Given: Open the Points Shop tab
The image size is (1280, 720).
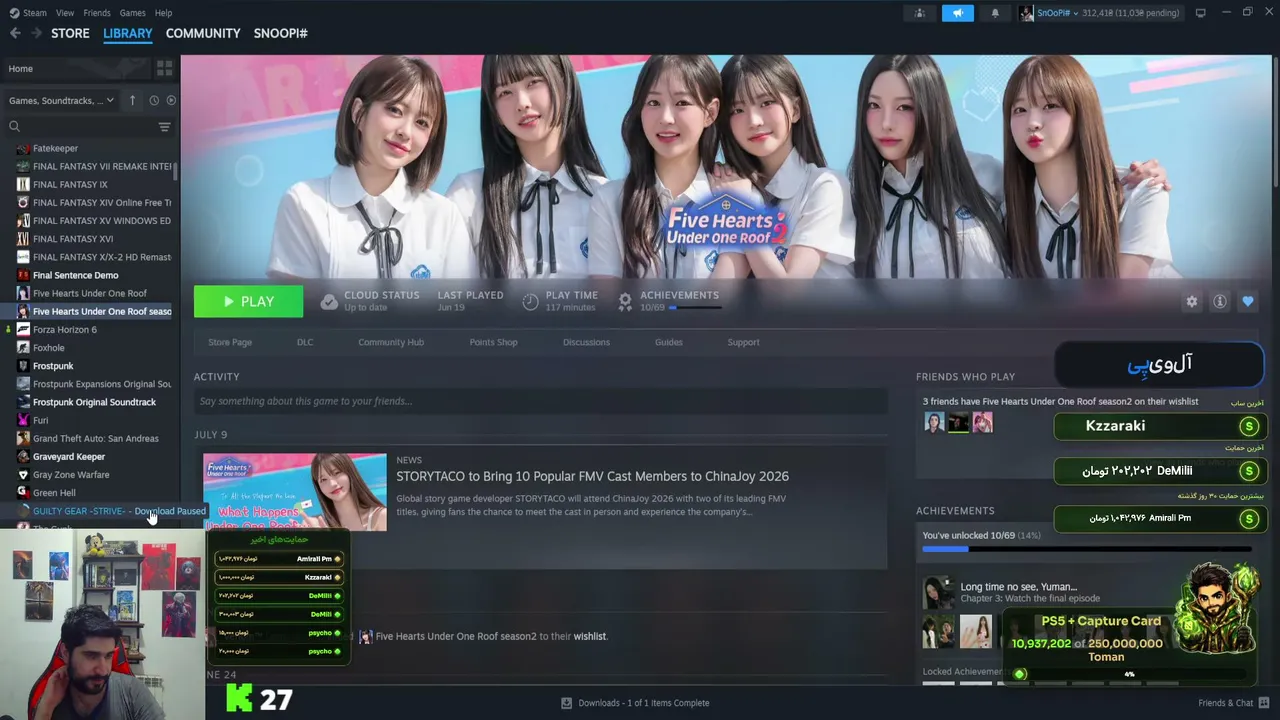Looking at the screenshot, I should click(x=493, y=342).
